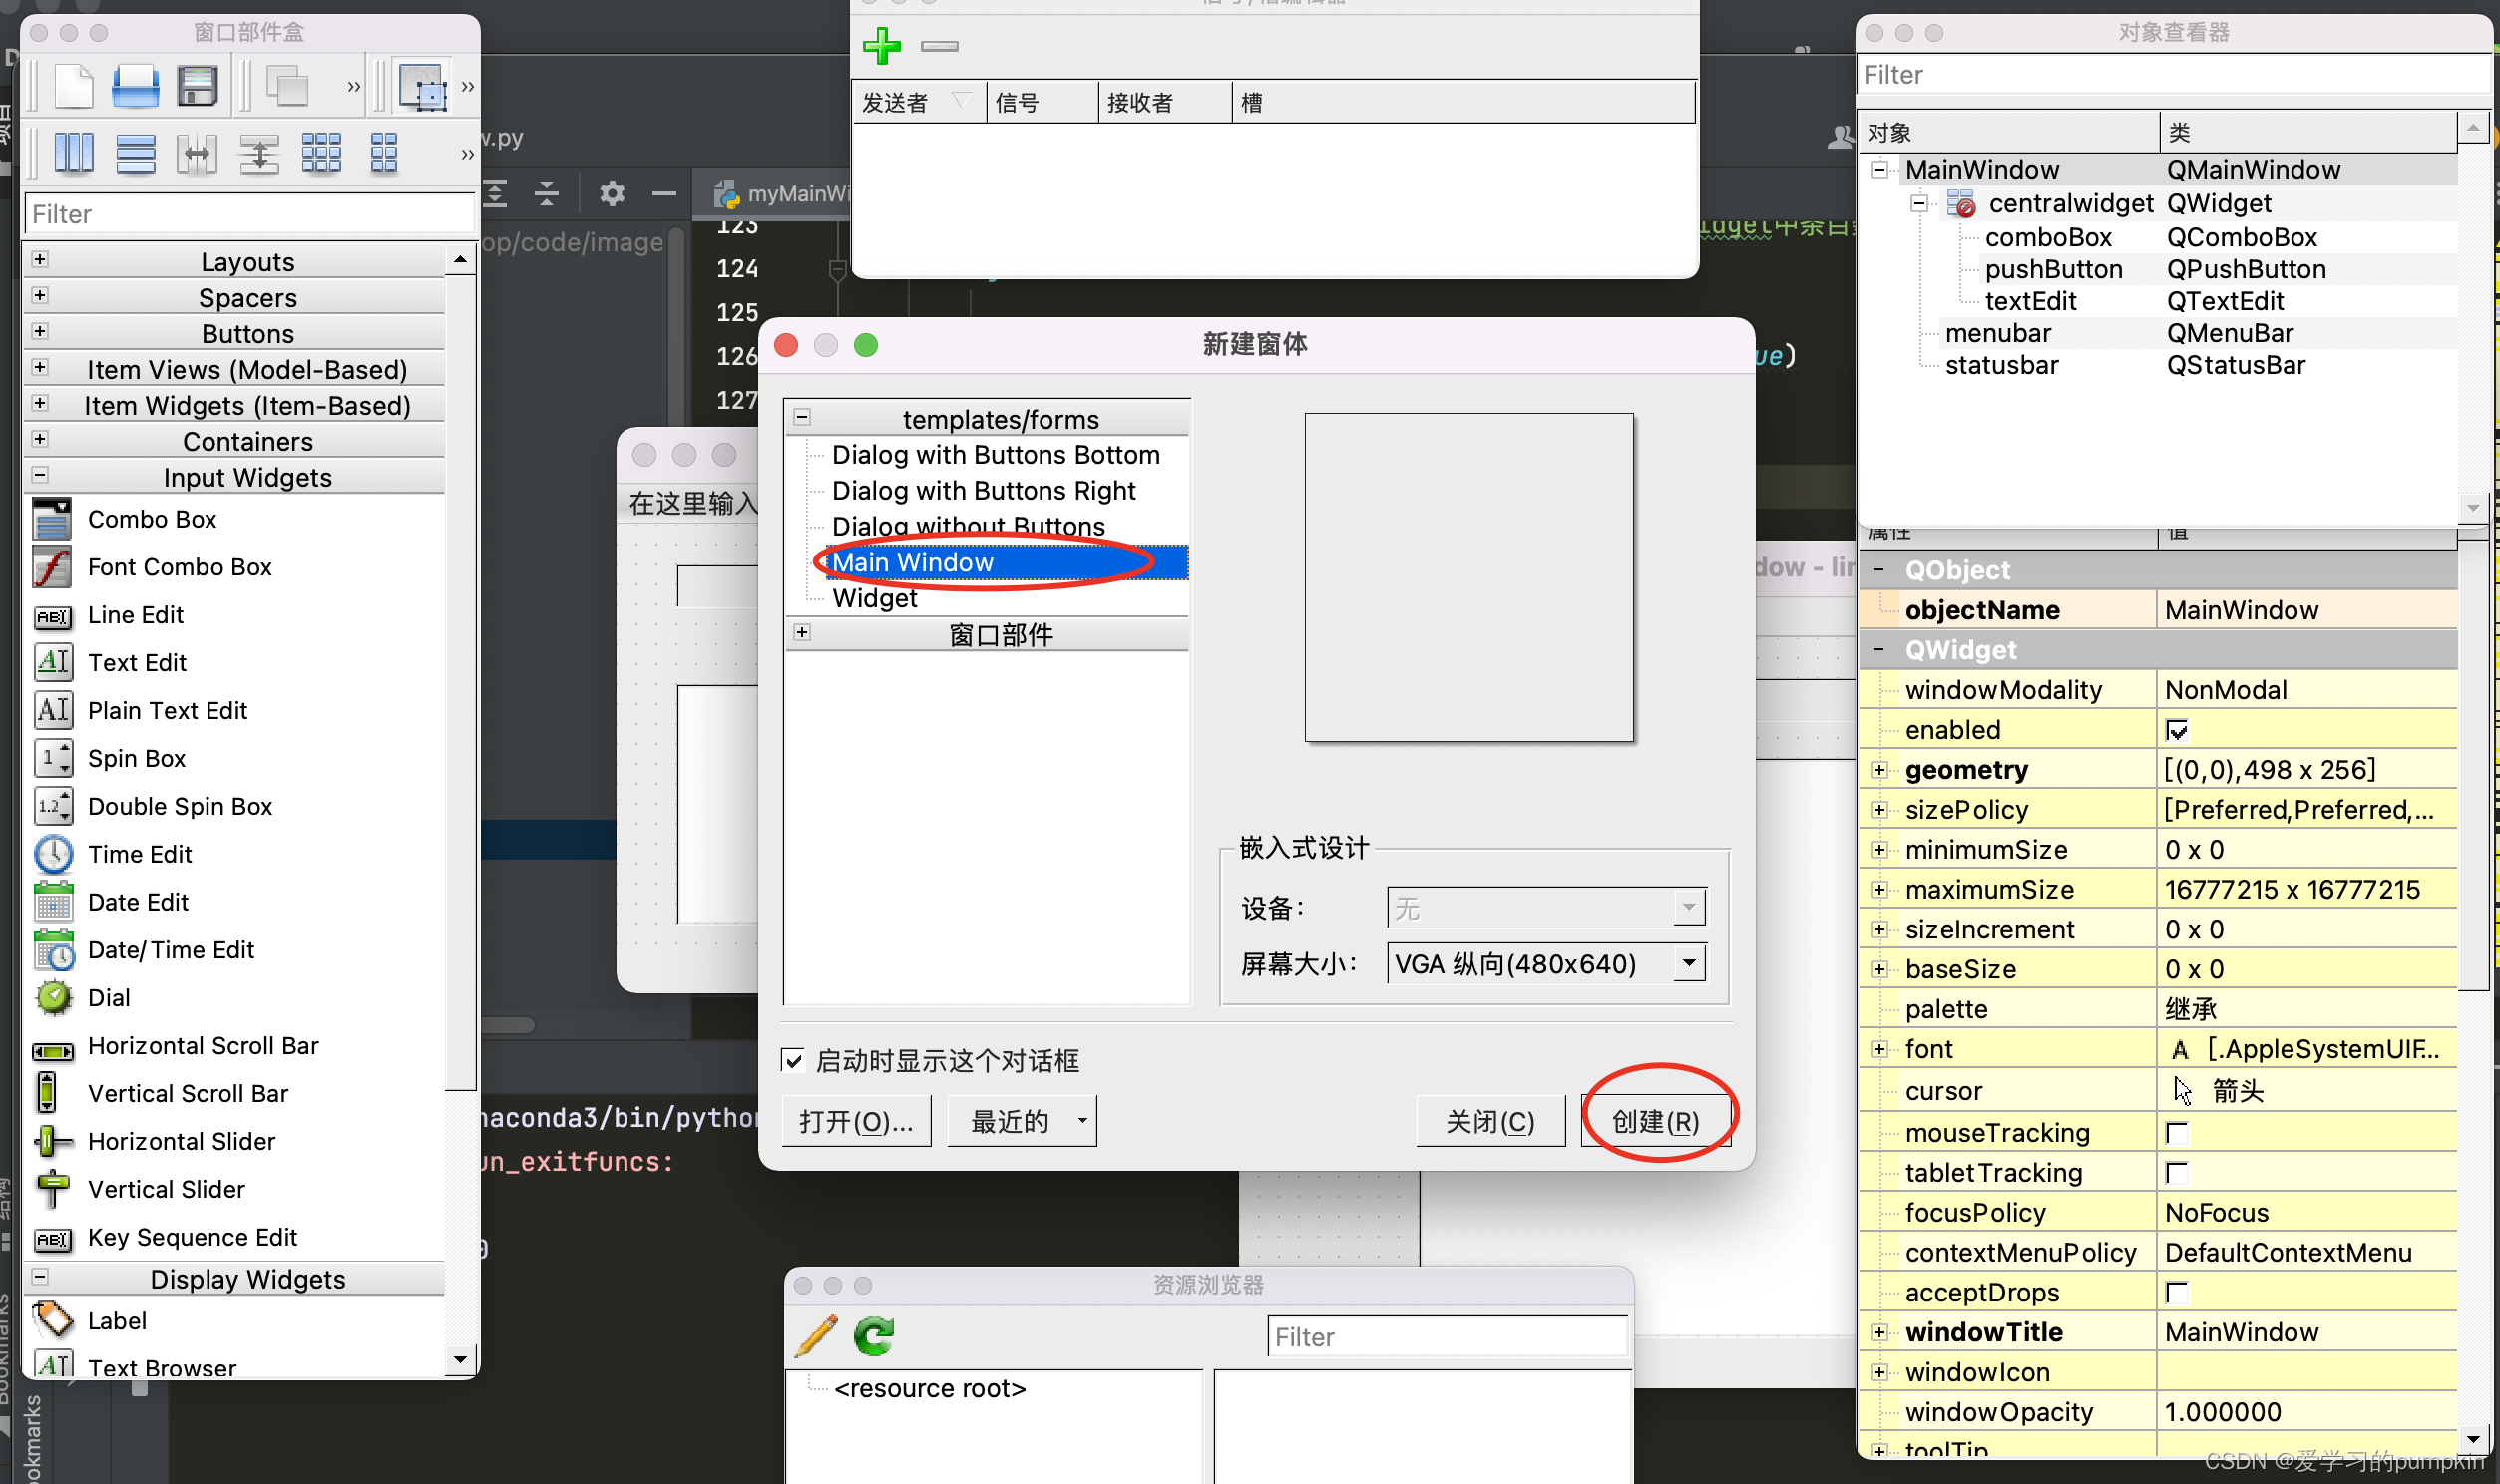Viewport: 2500px width, 1484px height.
Task: Select the Lay Out in a Grid icon
Action: 322,152
